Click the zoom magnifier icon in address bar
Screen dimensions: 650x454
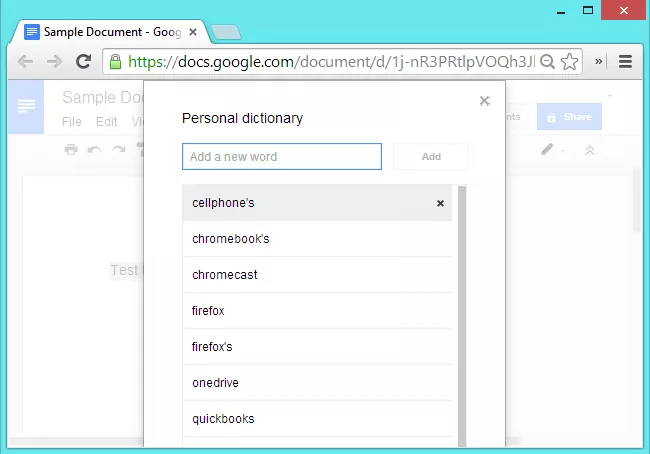tap(547, 61)
